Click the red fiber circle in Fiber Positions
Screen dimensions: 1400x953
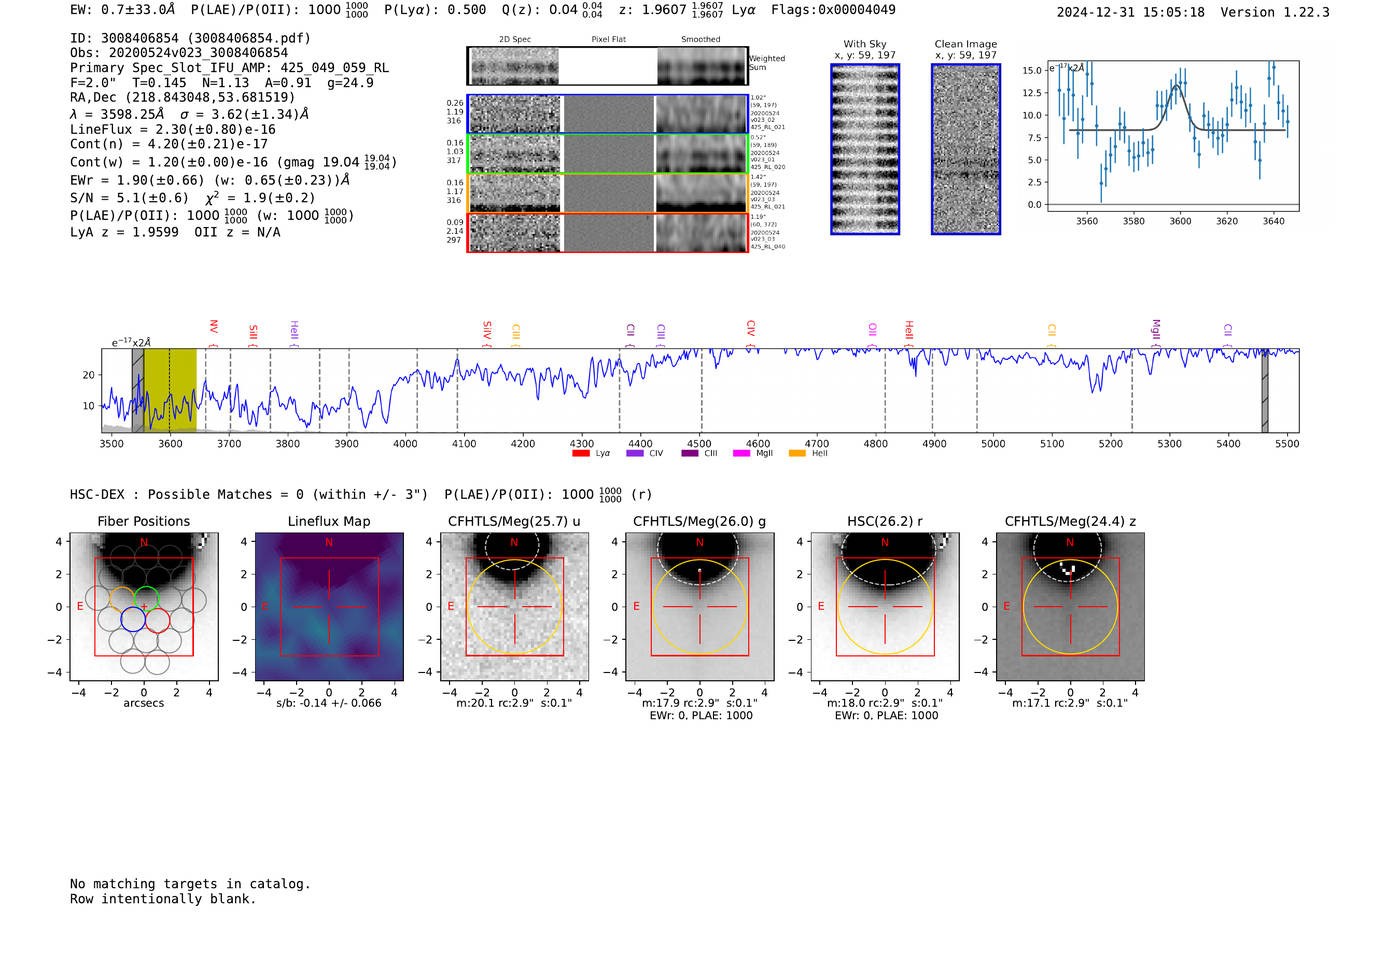157,619
